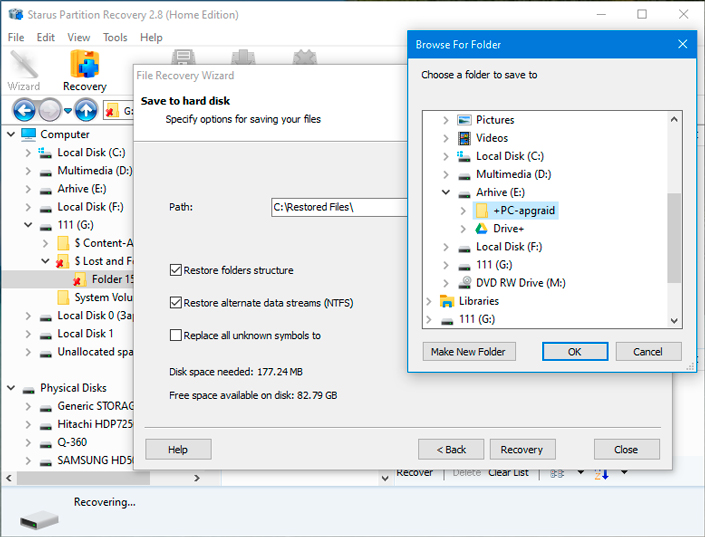This screenshot has width=705, height=537.
Task: Expand +PC-apgraid in browse dialog
Action: pyautogui.click(x=463, y=210)
